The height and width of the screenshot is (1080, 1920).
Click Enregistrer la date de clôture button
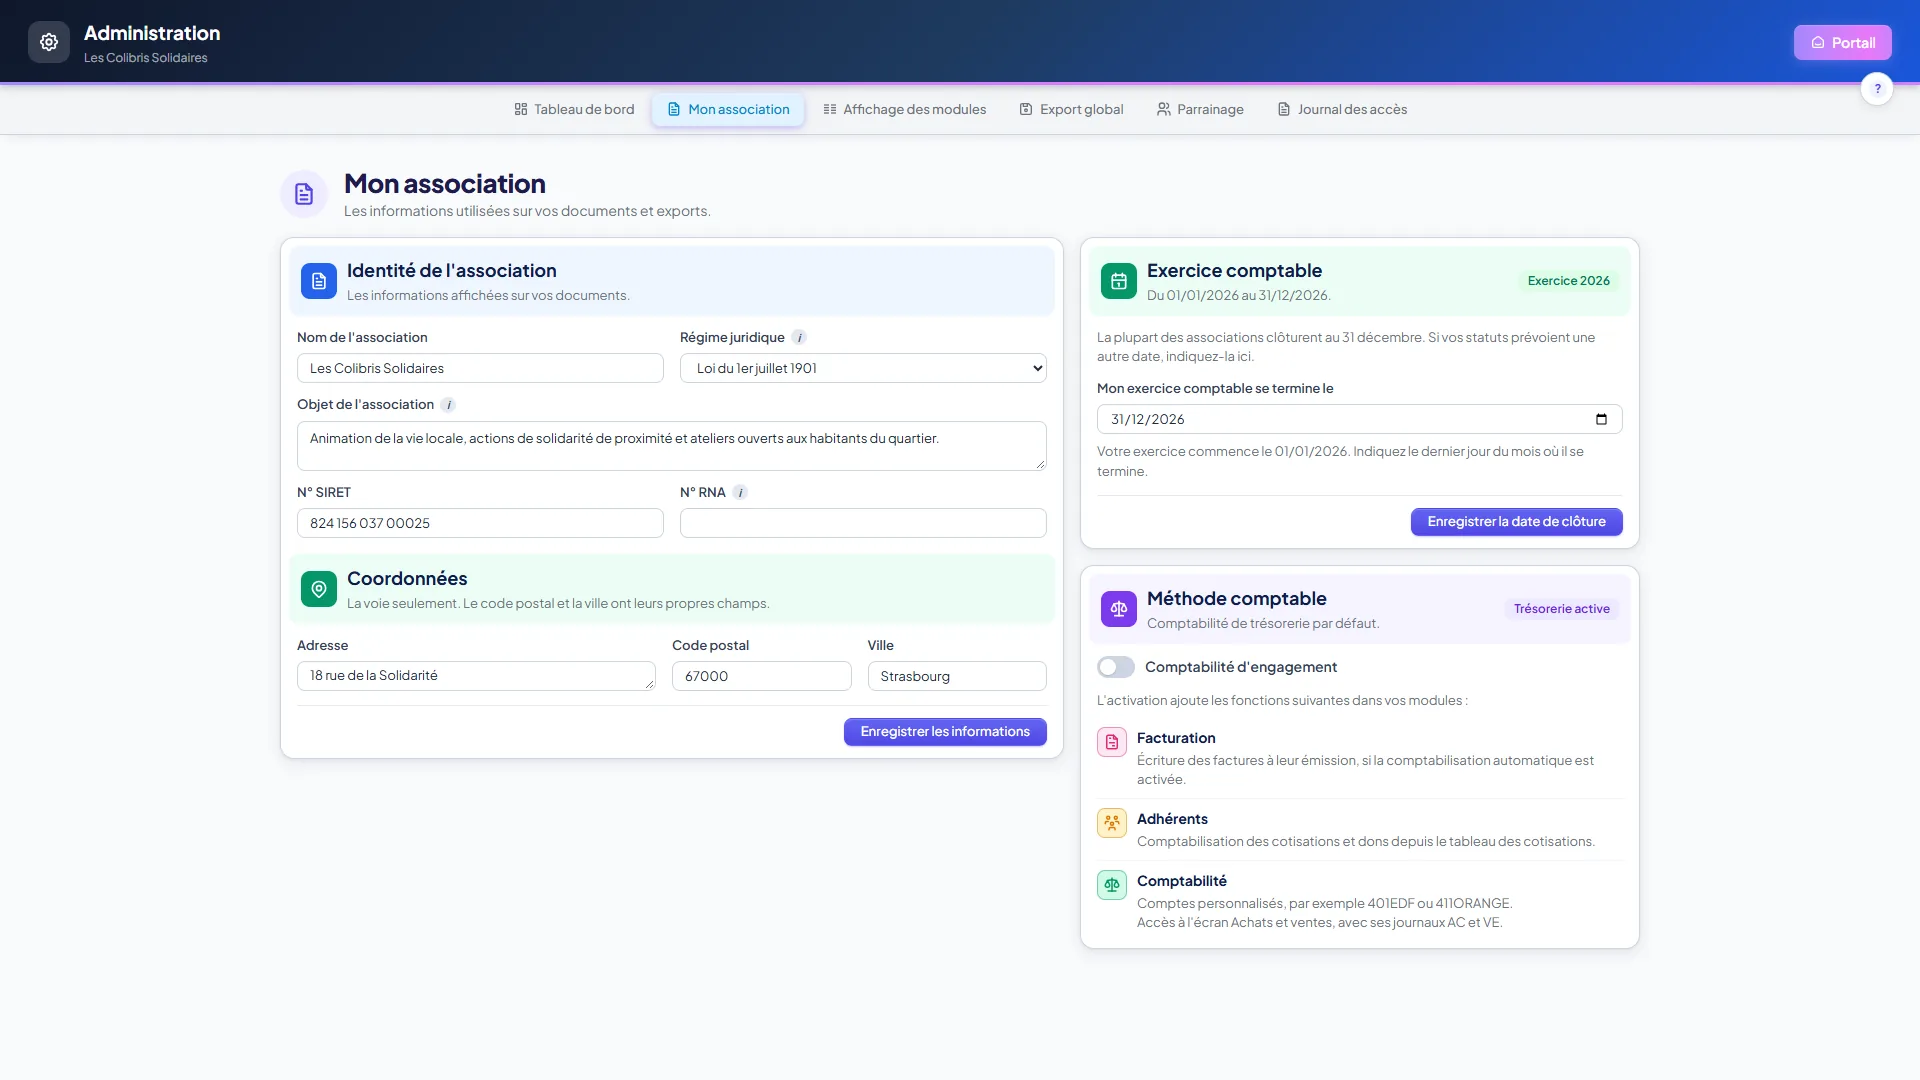pos(1516,522)
